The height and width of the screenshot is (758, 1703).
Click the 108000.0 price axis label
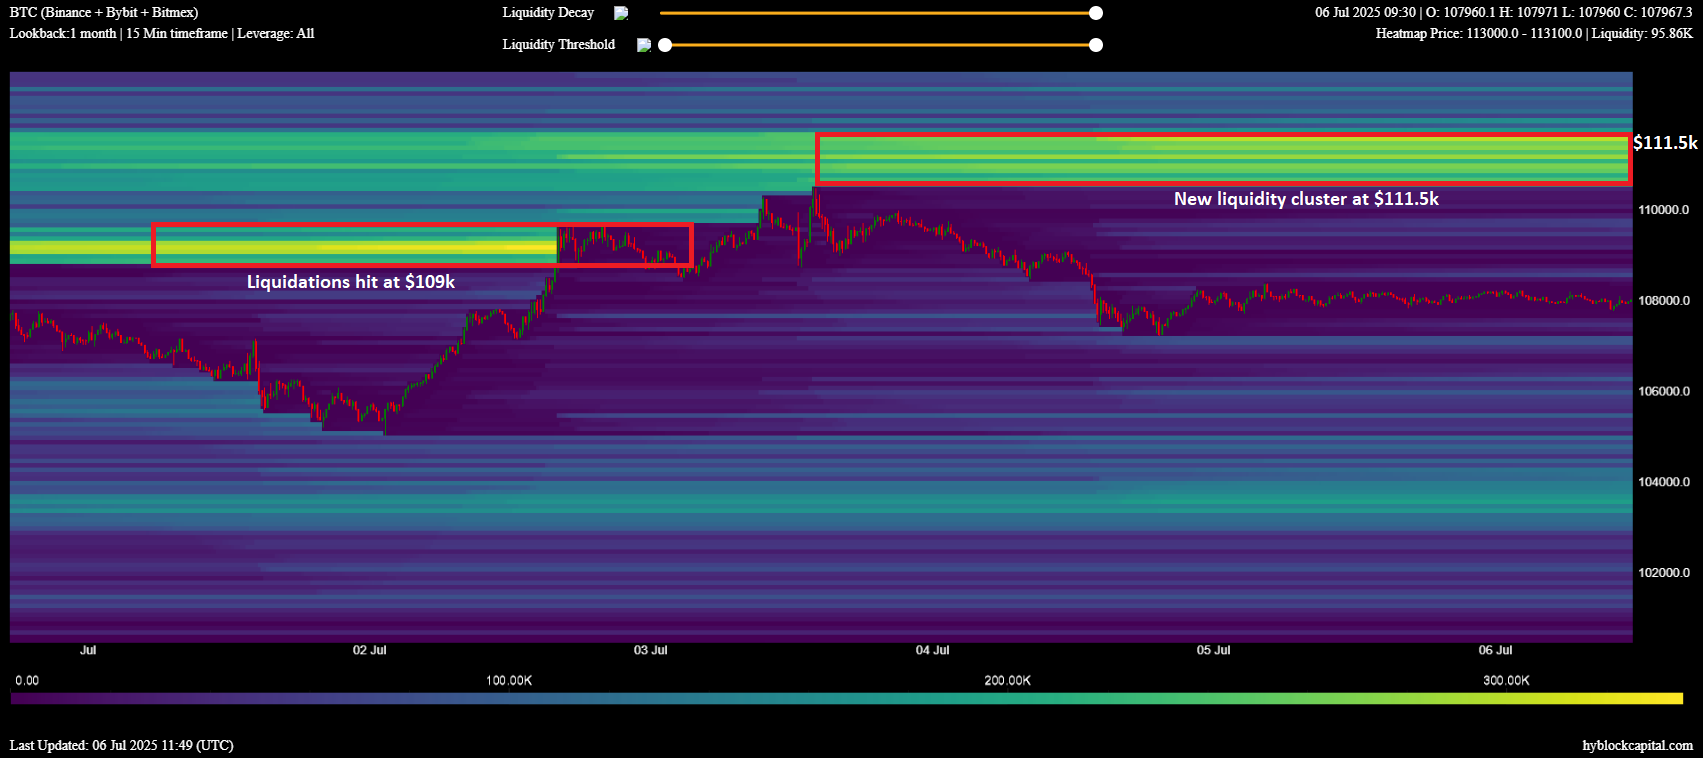tap(1664, 301)
